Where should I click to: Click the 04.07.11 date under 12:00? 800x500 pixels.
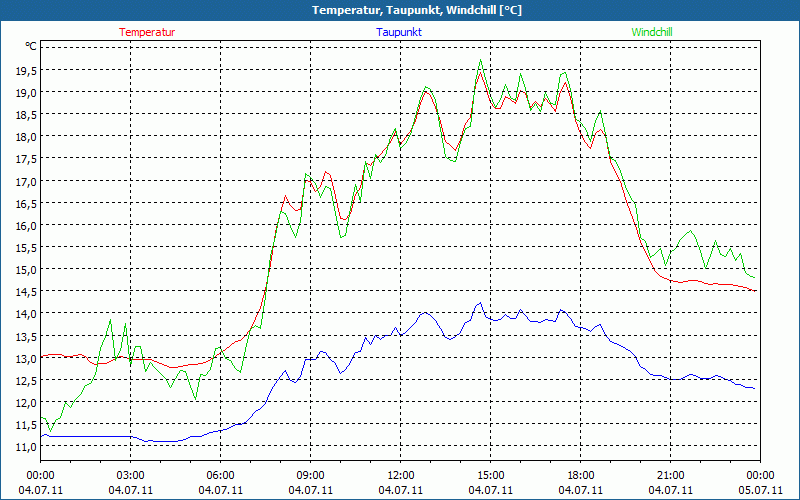(401, 490)
